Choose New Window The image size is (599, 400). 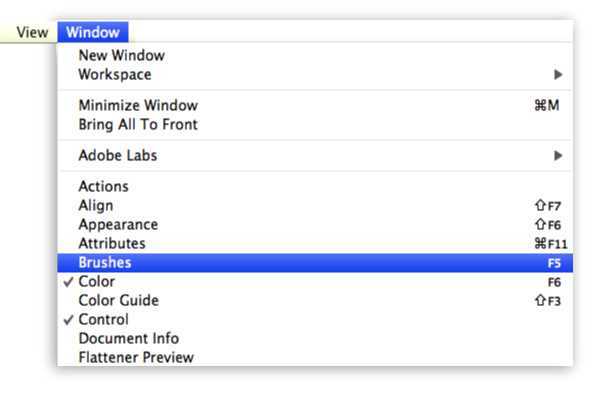[315, 55]
